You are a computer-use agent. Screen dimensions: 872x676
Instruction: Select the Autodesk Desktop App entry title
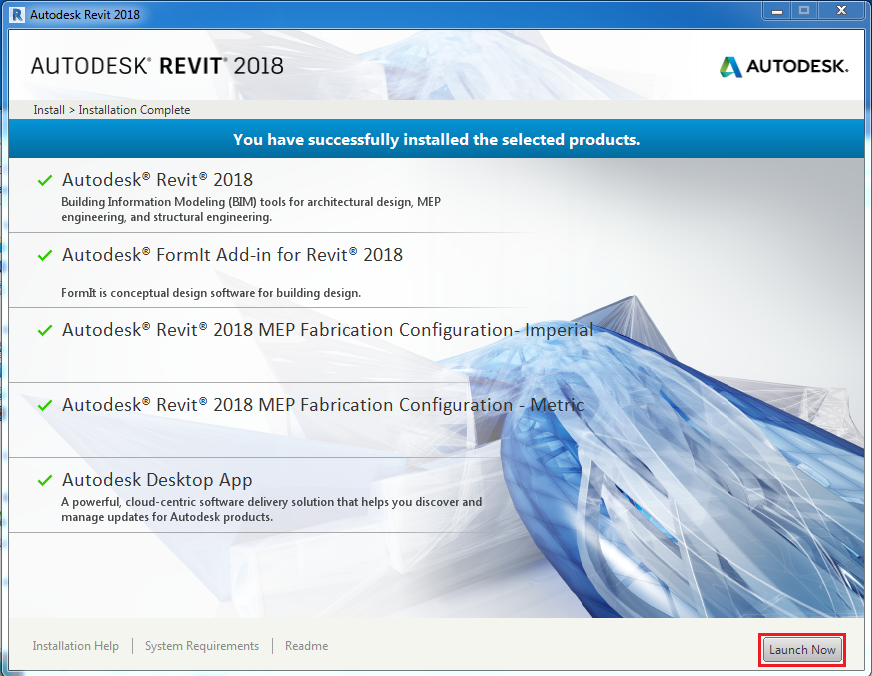(x=157, y=480)
